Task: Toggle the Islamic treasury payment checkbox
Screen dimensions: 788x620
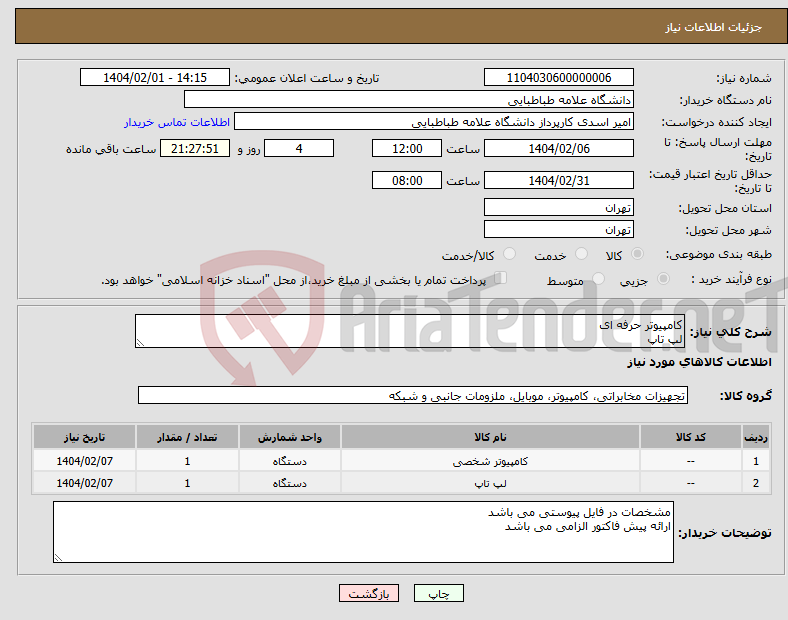Action: pyautogui.click(x=501, y=278)
